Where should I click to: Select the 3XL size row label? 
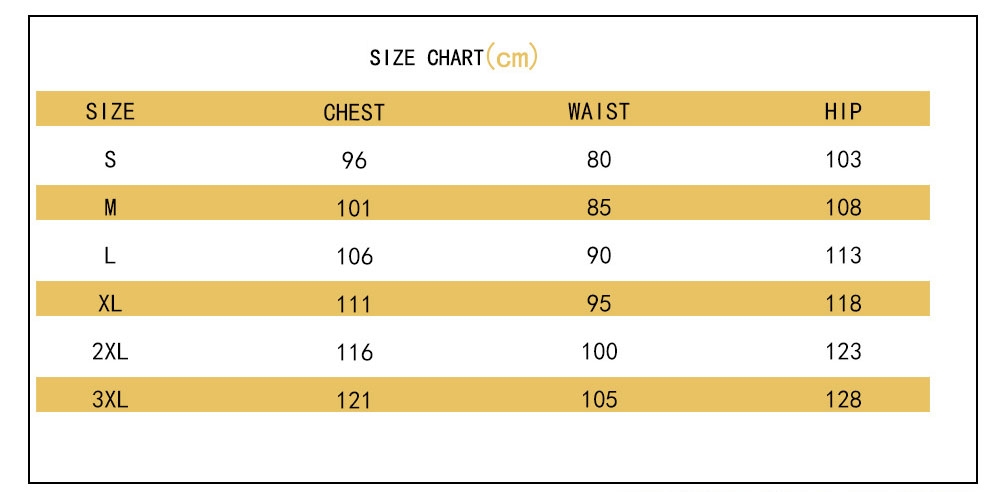[110, 399]
